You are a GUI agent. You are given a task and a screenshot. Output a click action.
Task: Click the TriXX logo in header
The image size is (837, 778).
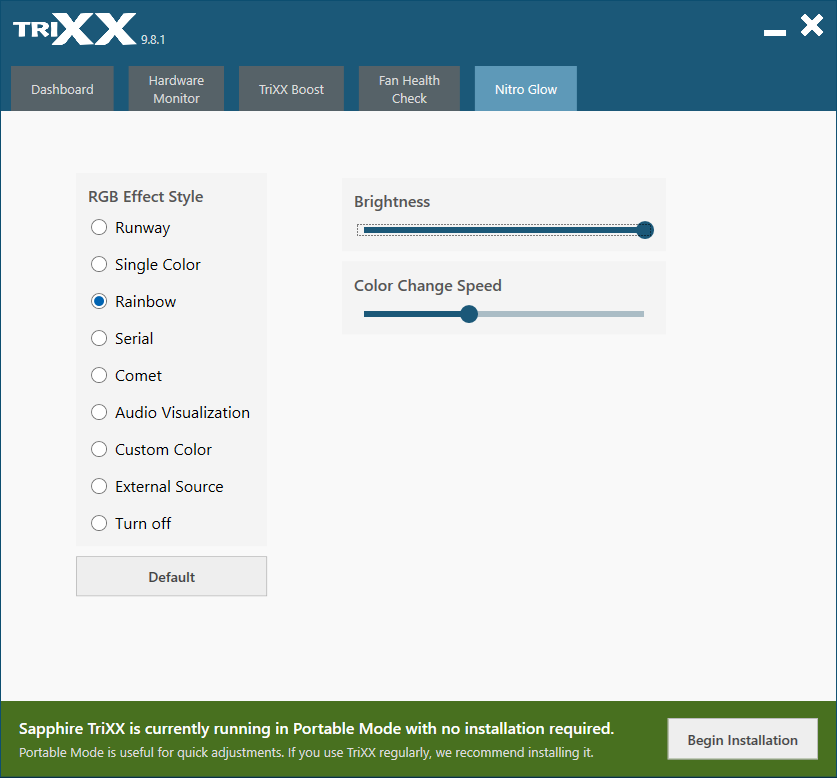75,29
